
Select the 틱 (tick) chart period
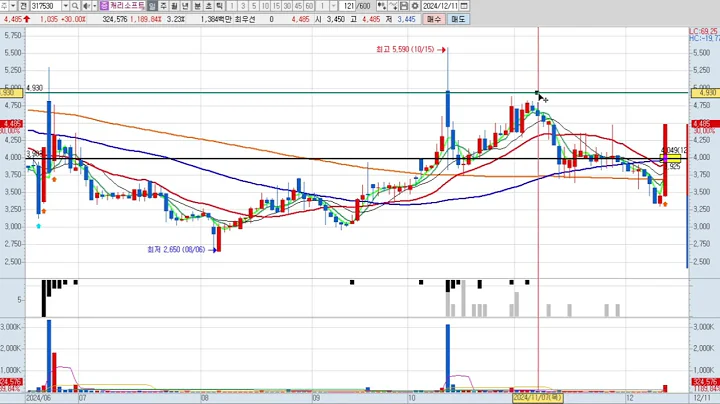click(x=219, y=6)
